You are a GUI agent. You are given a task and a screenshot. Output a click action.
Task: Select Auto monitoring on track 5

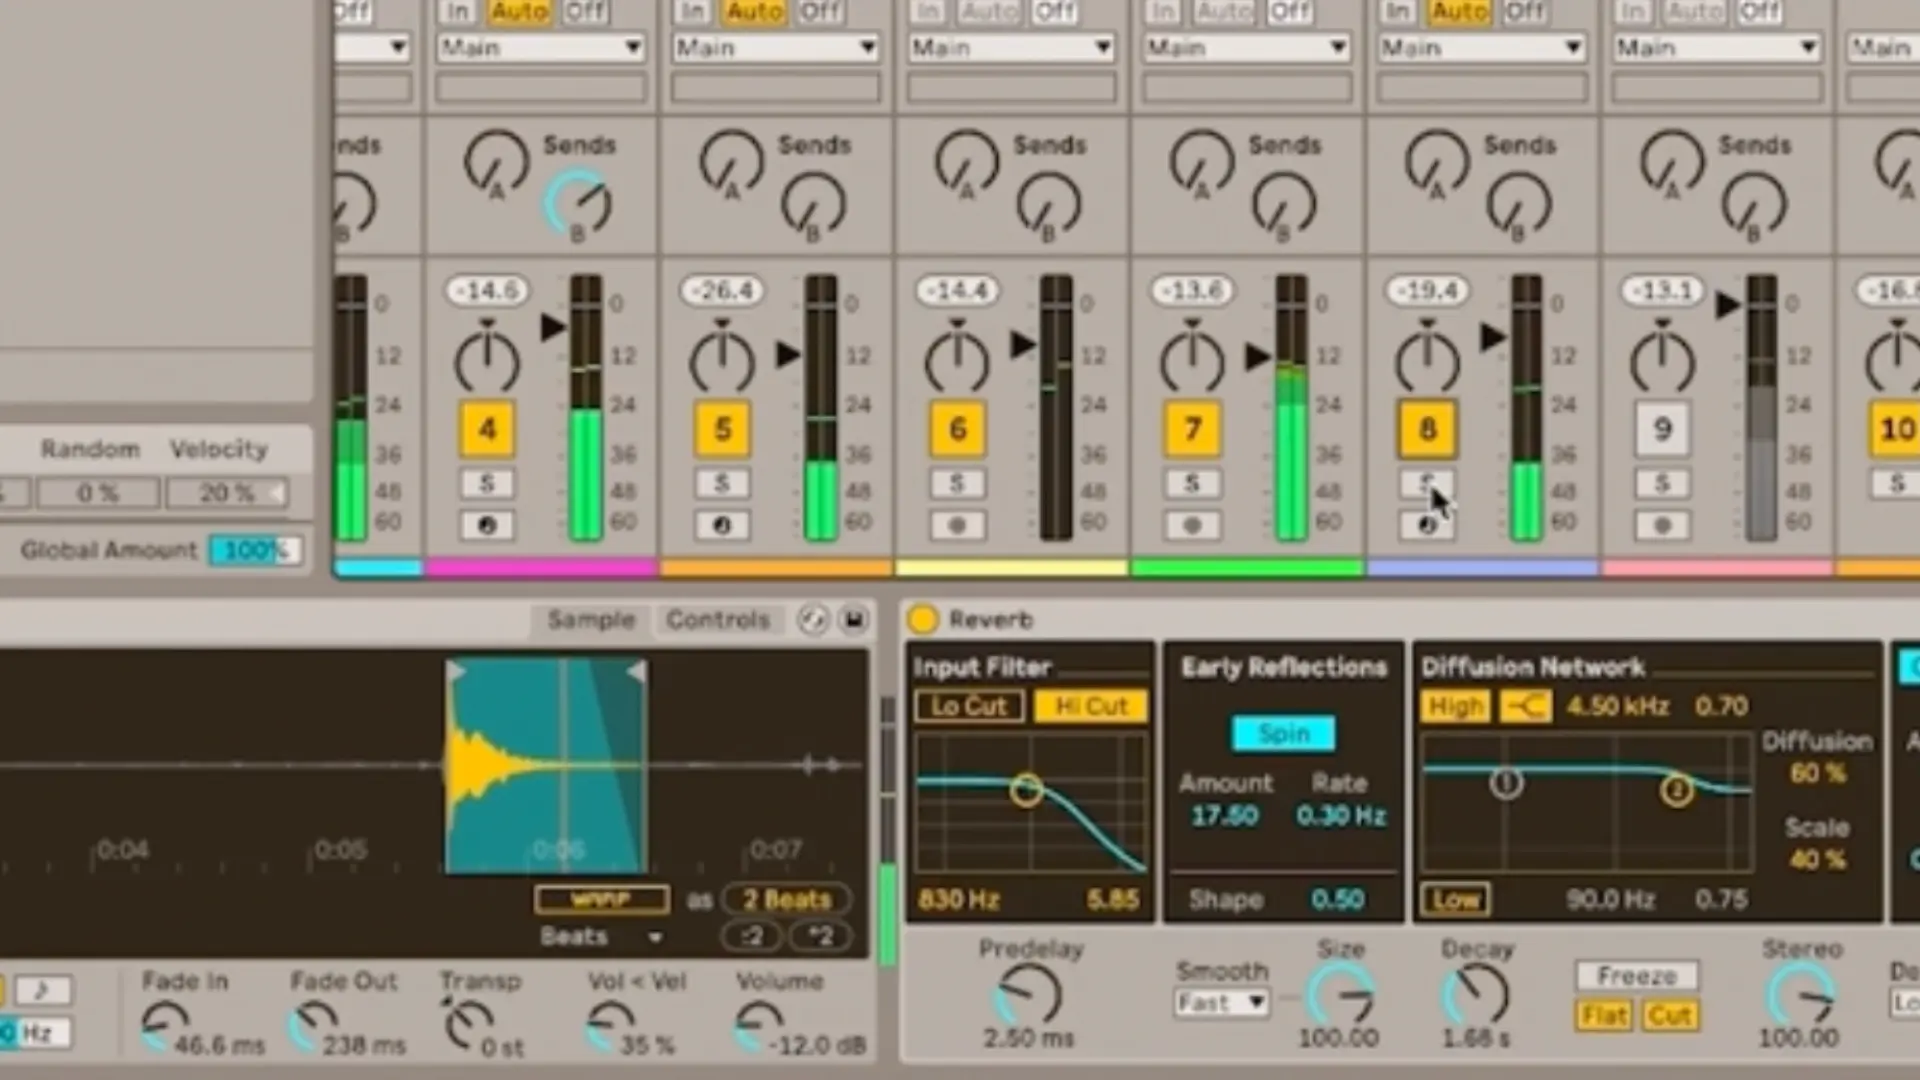tap(754, 11)
